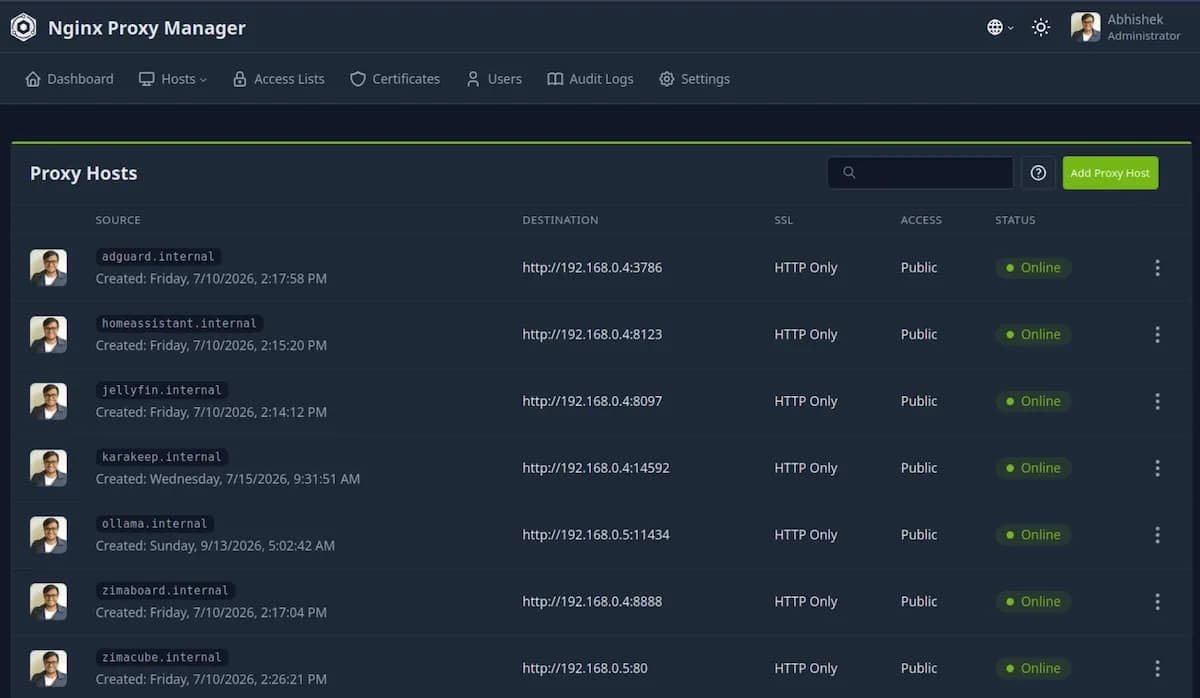Click owner avatar in homeassistant.internal row
The height and width of the screenshot is (698, 1200).
(48, 335)
